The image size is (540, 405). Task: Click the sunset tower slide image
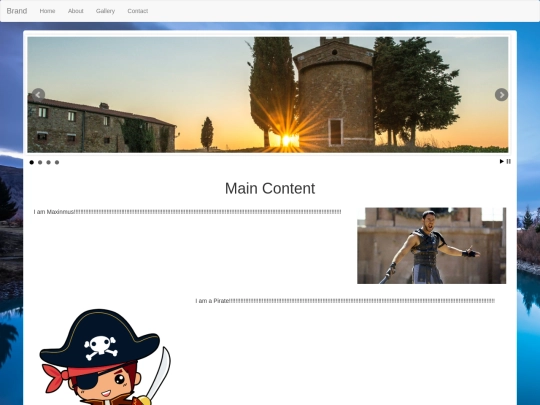268,95
